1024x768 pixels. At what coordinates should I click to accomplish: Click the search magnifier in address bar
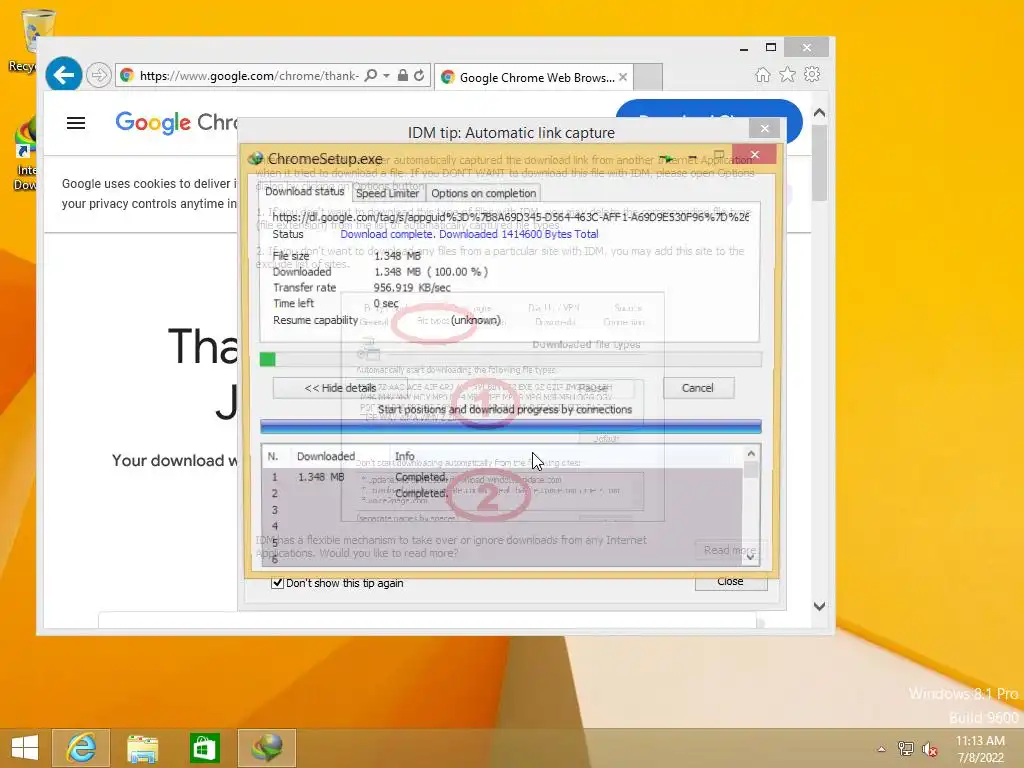point(370,76)
